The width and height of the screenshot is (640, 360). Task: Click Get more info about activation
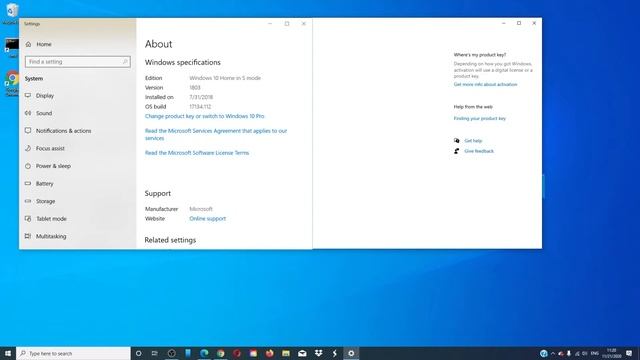485,84
